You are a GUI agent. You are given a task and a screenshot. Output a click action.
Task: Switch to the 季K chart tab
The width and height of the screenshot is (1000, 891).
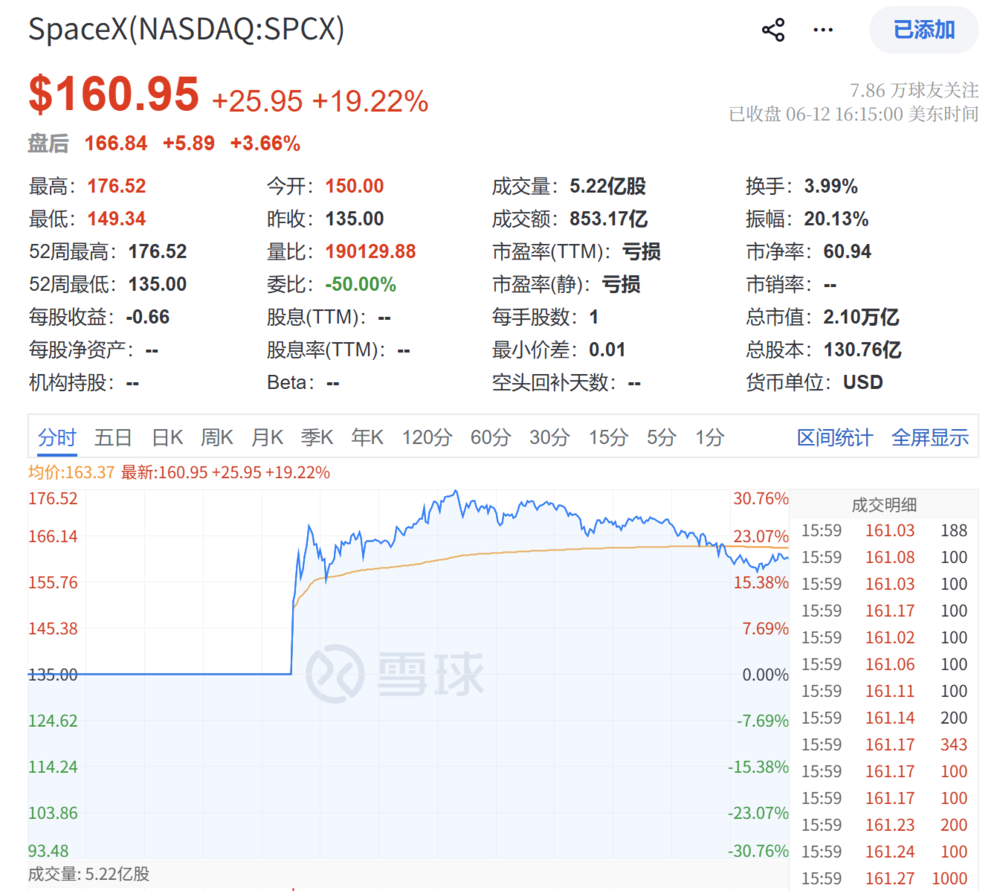pos(317,438)
